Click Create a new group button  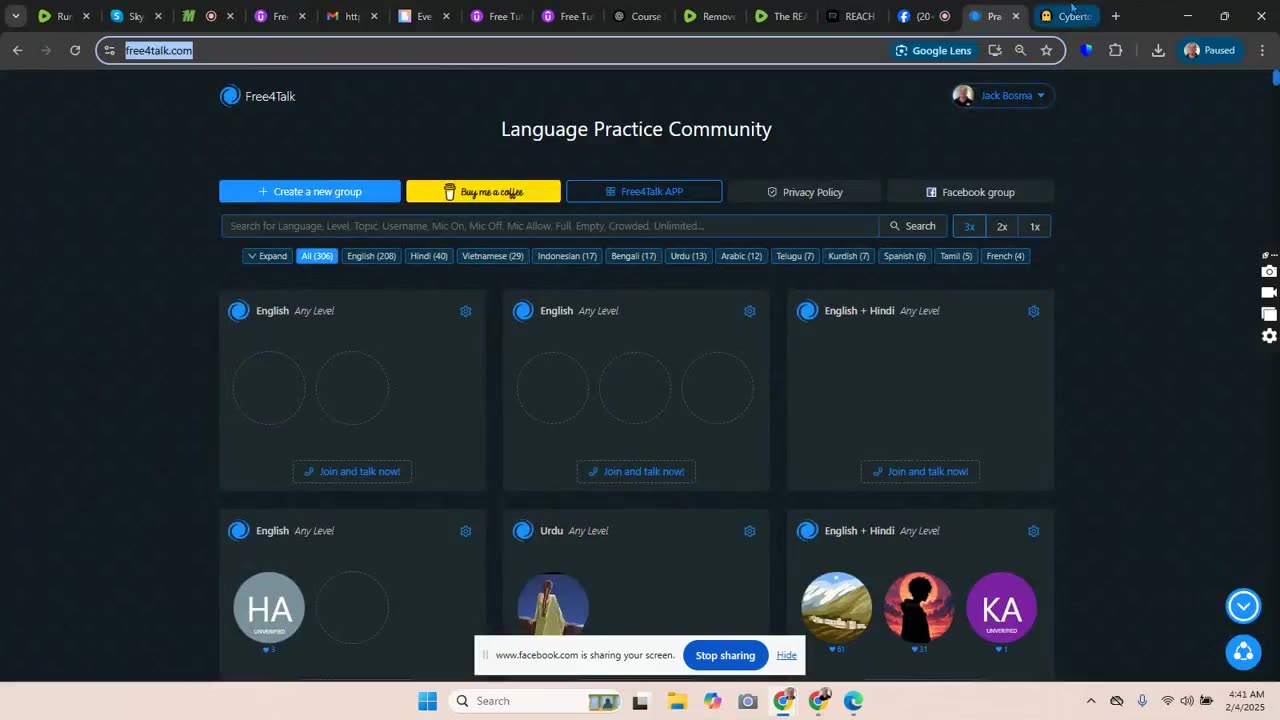(310, 192)
